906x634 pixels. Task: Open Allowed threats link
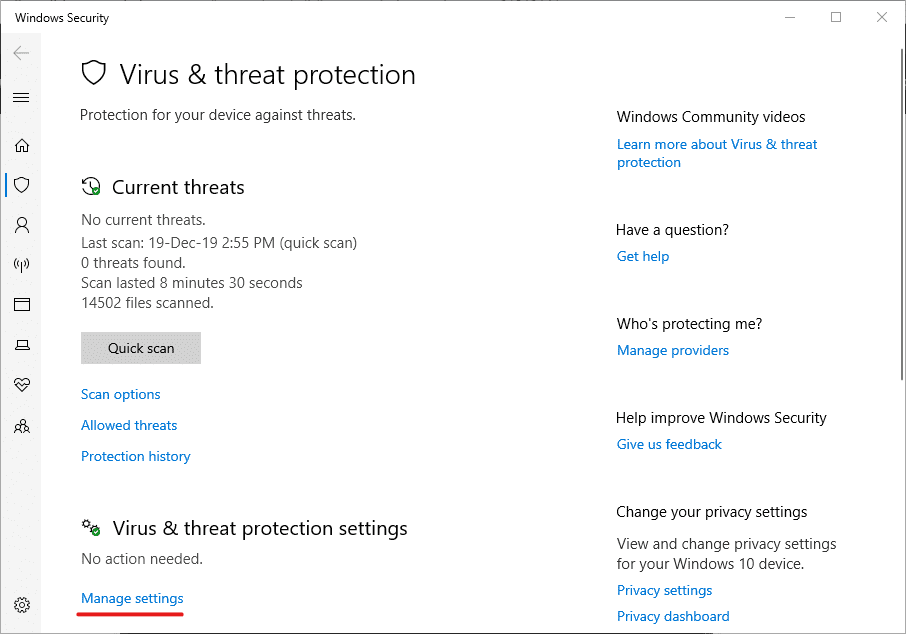click(129, 426)
